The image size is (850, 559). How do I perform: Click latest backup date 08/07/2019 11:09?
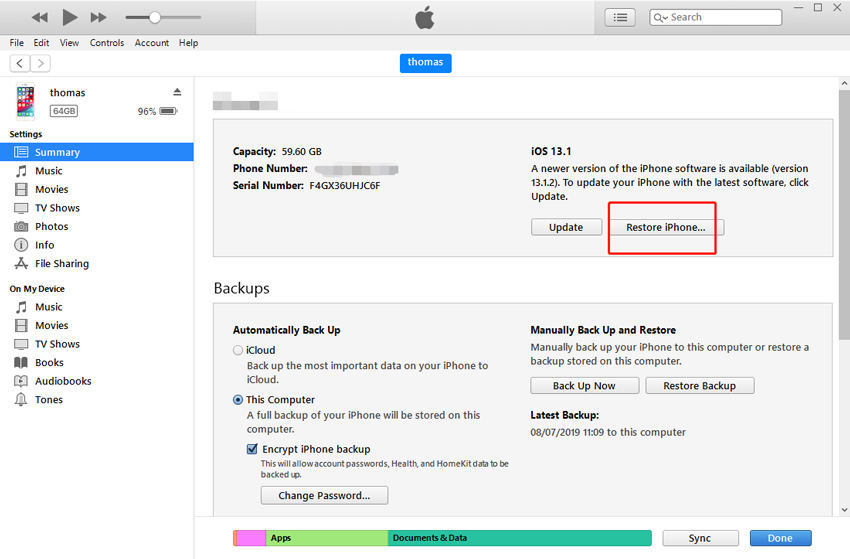[x=567, y=433]
